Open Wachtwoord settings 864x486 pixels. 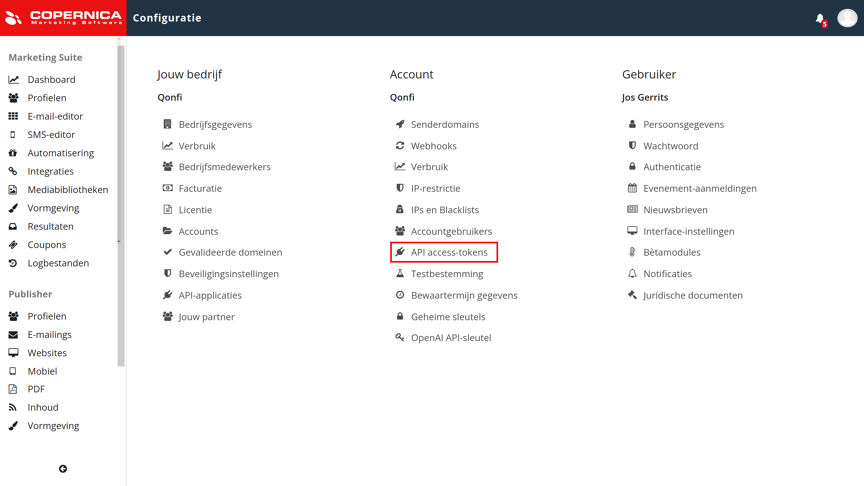671,146
